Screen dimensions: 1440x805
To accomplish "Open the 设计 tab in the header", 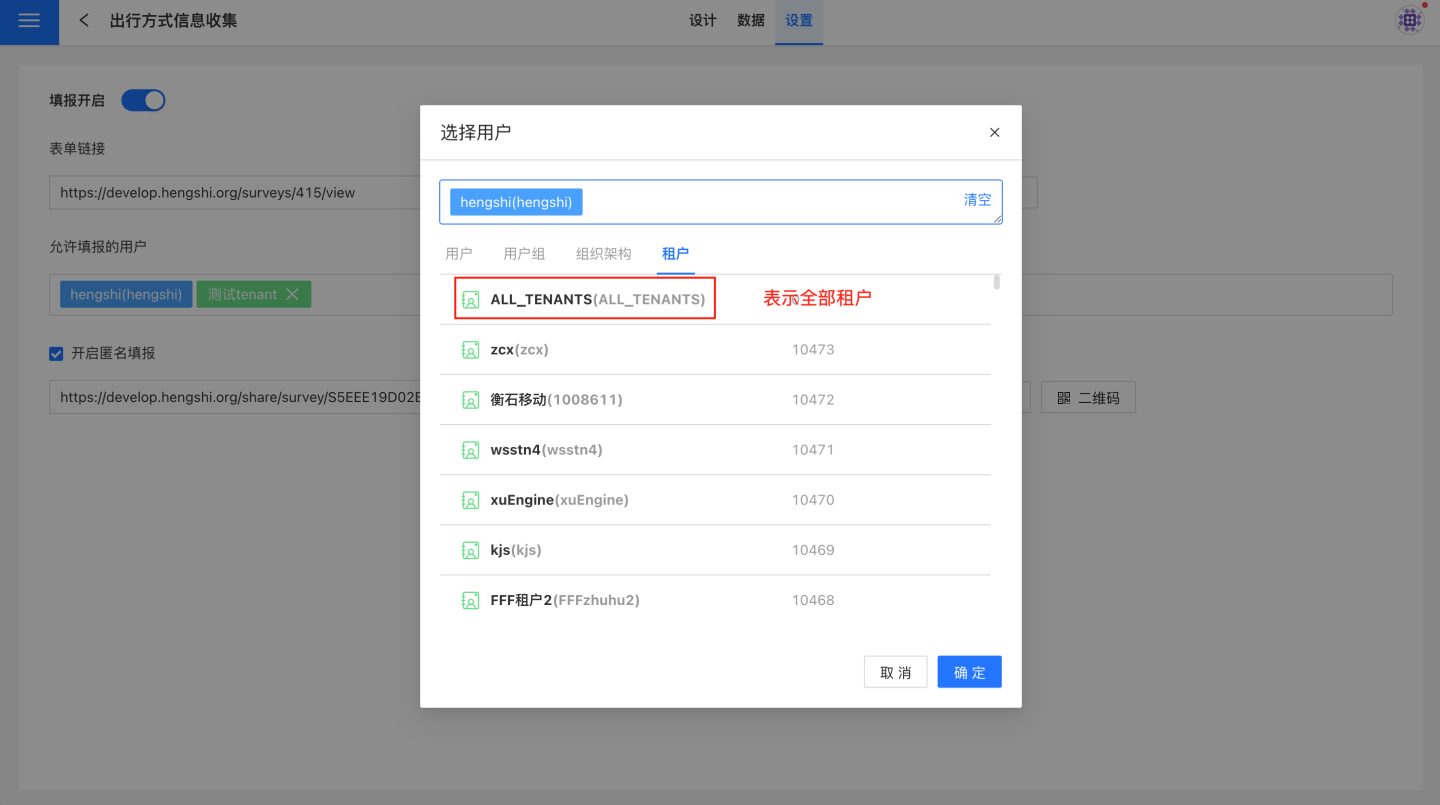I will click(x=703, y=21).
